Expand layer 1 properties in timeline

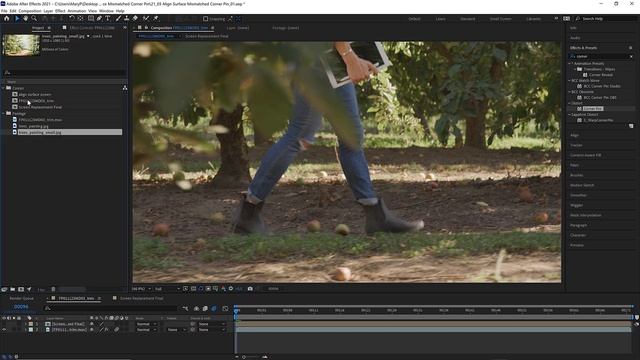25,324
